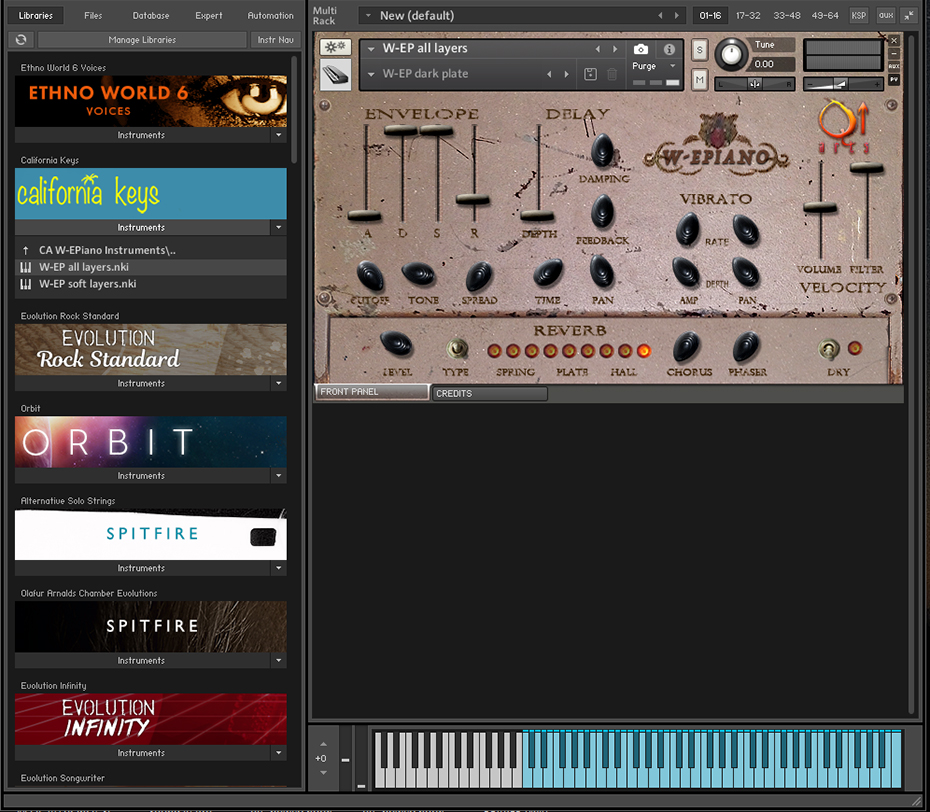
Task: Flip the reverb TYPE toggle switch
Action: (x=456, y=349)
